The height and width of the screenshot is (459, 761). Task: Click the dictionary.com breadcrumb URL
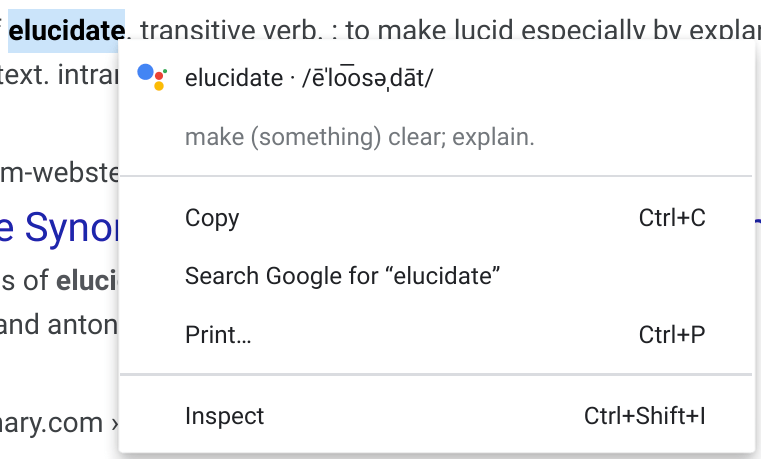[x=55, y=422]
